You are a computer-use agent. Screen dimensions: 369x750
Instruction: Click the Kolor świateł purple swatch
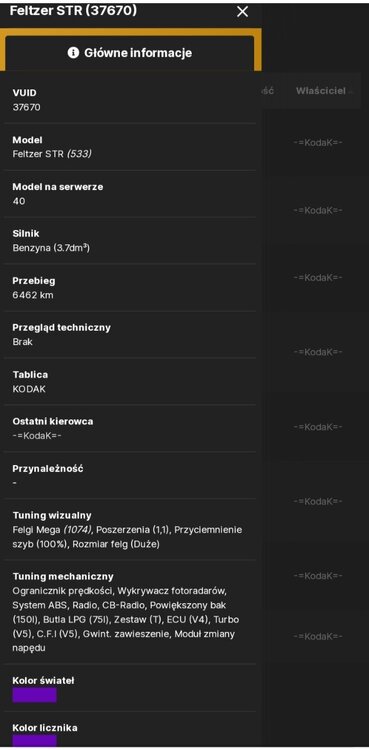coord(34,695)
